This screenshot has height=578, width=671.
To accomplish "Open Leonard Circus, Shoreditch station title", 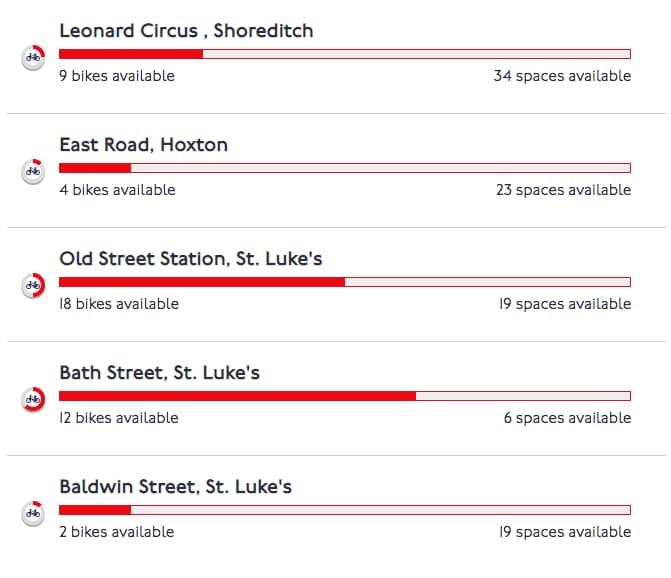I will pyautogui.click(x=186, y=31).
